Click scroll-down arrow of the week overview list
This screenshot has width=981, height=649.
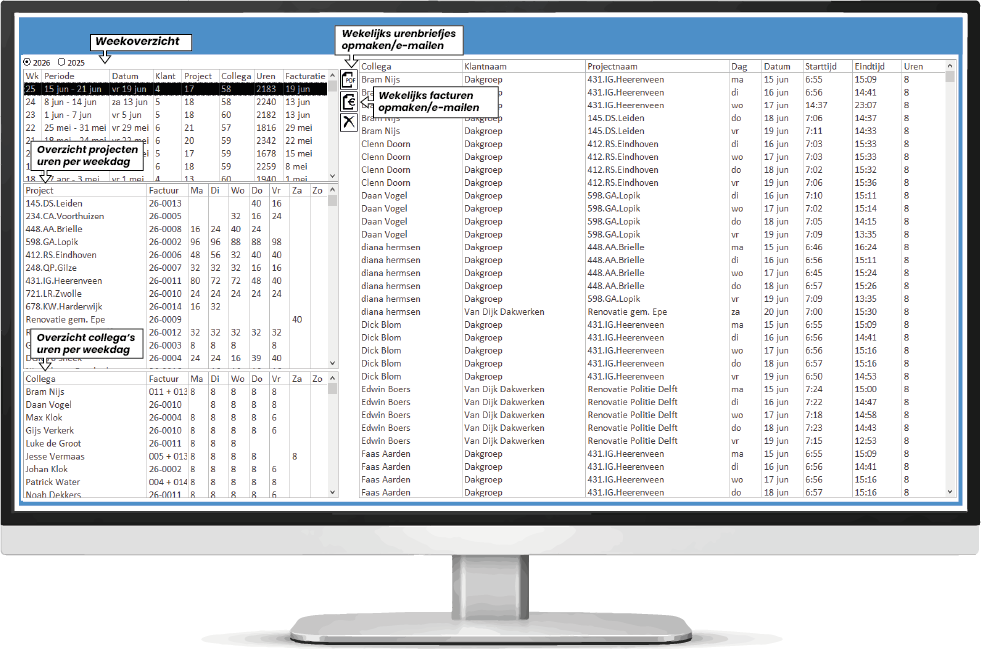[332, 176]
